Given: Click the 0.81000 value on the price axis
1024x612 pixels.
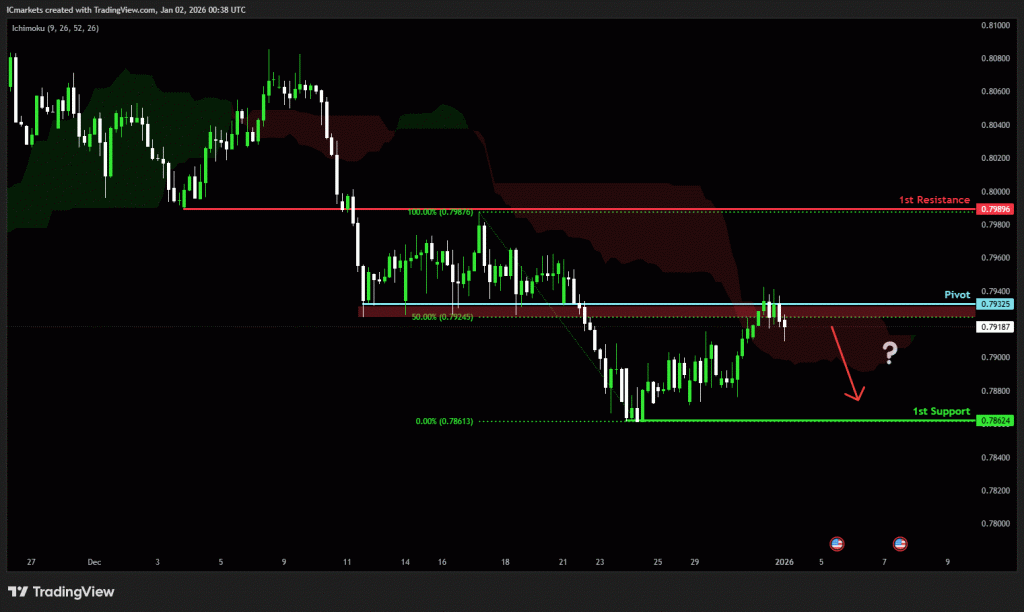Looking at the screenshot, I should (x=994, y=25).
